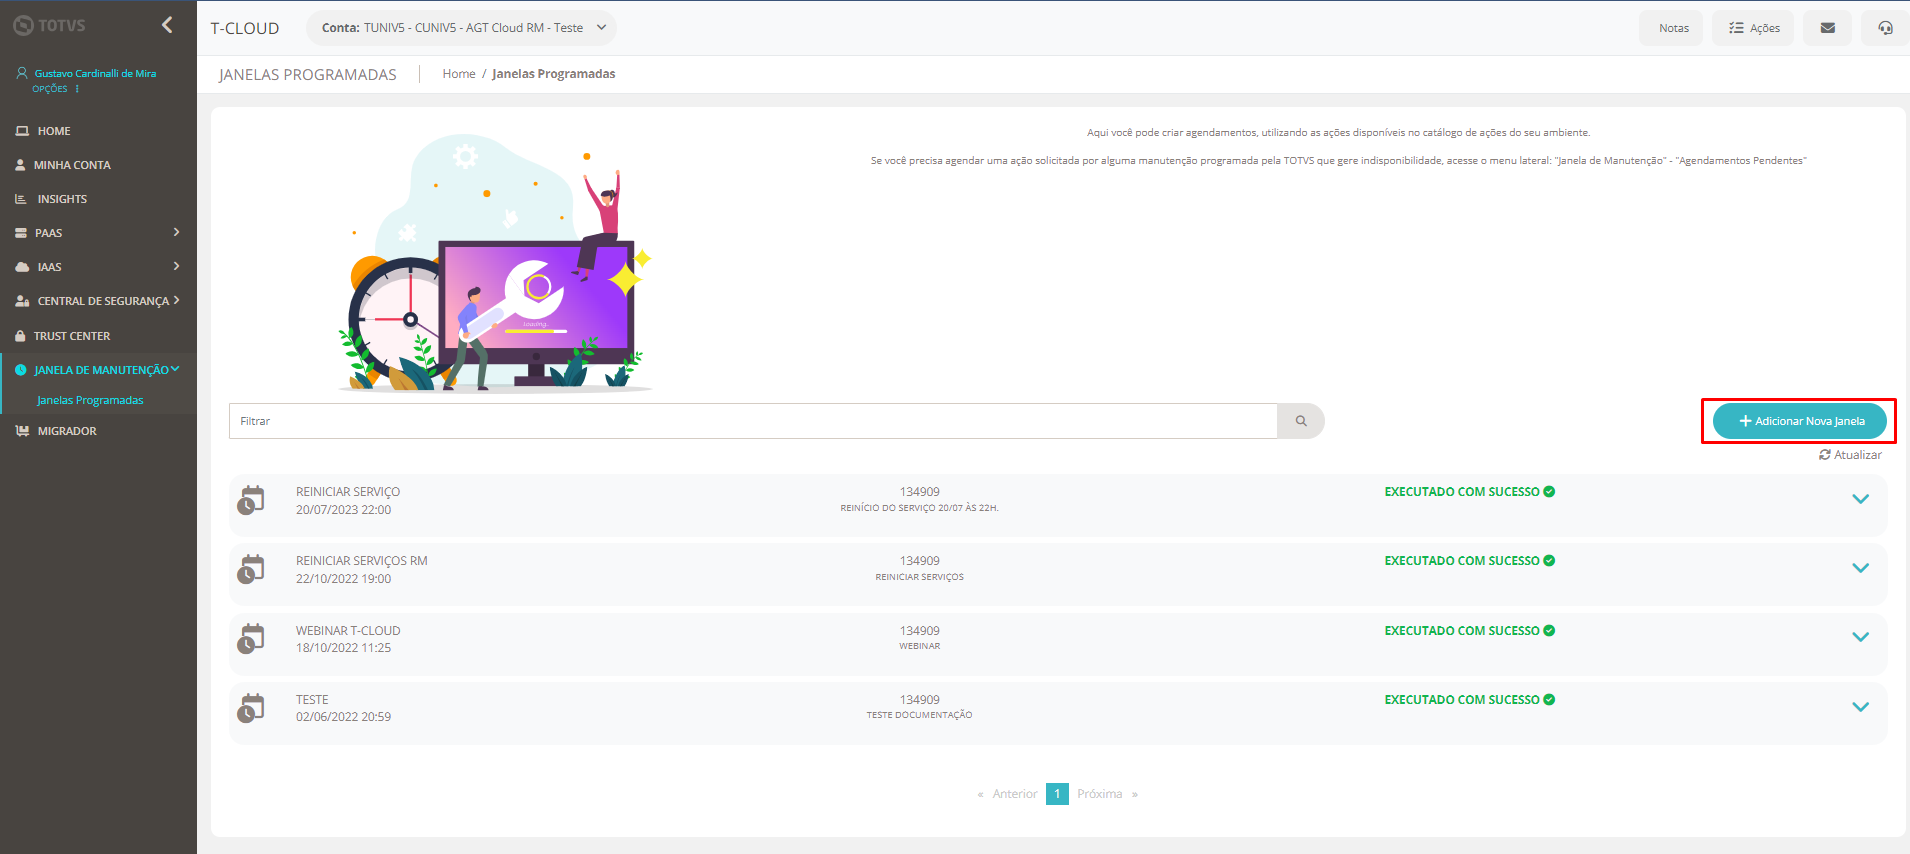Click the schedule icon for Reiniciar Serviços RM

(x=251, y=569)
